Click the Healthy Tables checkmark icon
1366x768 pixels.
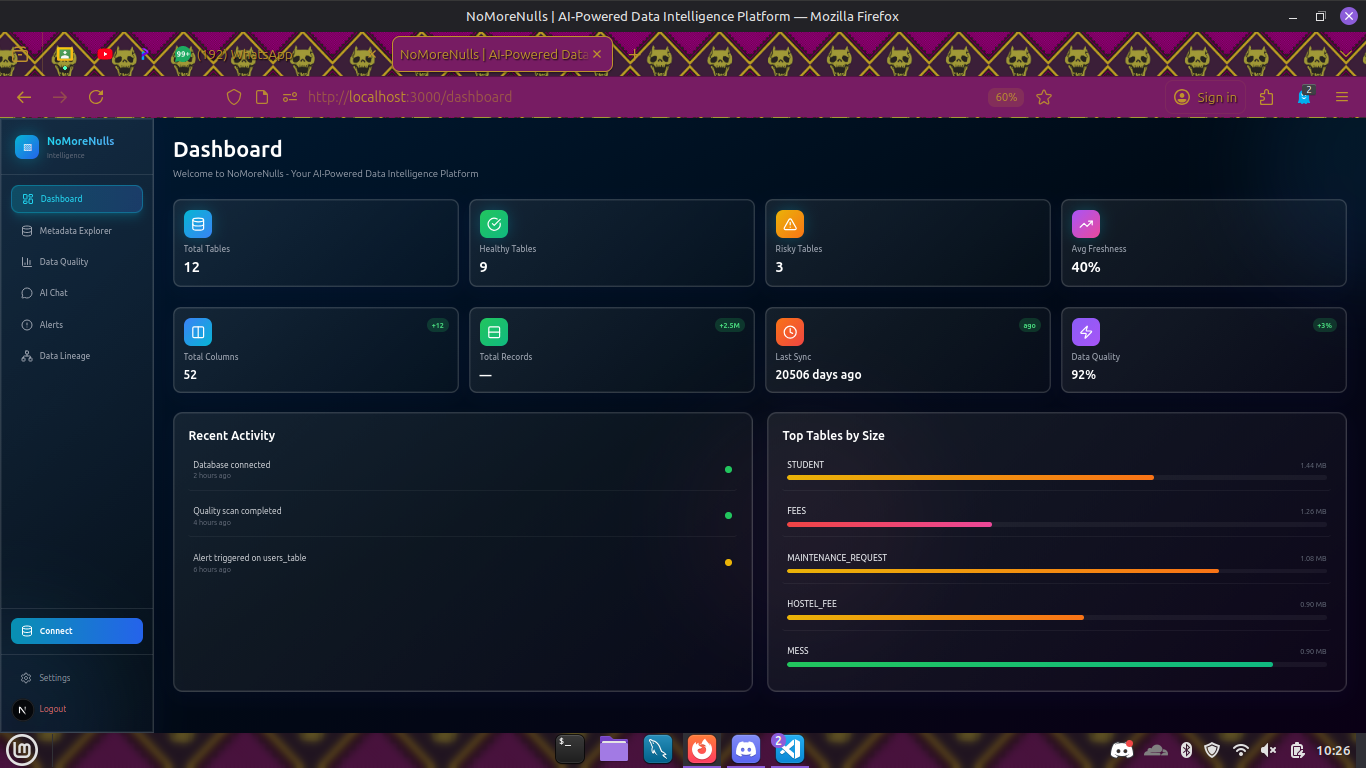click(493, 224)
